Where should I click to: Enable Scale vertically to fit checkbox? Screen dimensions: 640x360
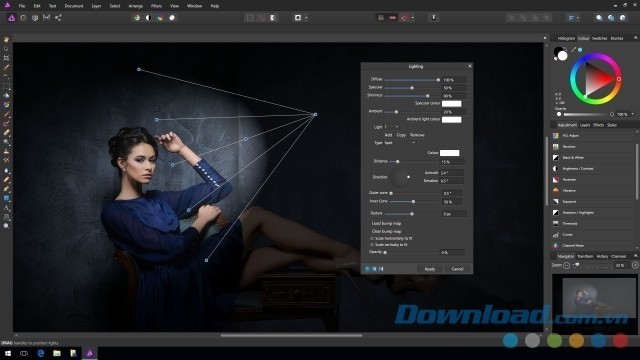click(x=372, y=245)
